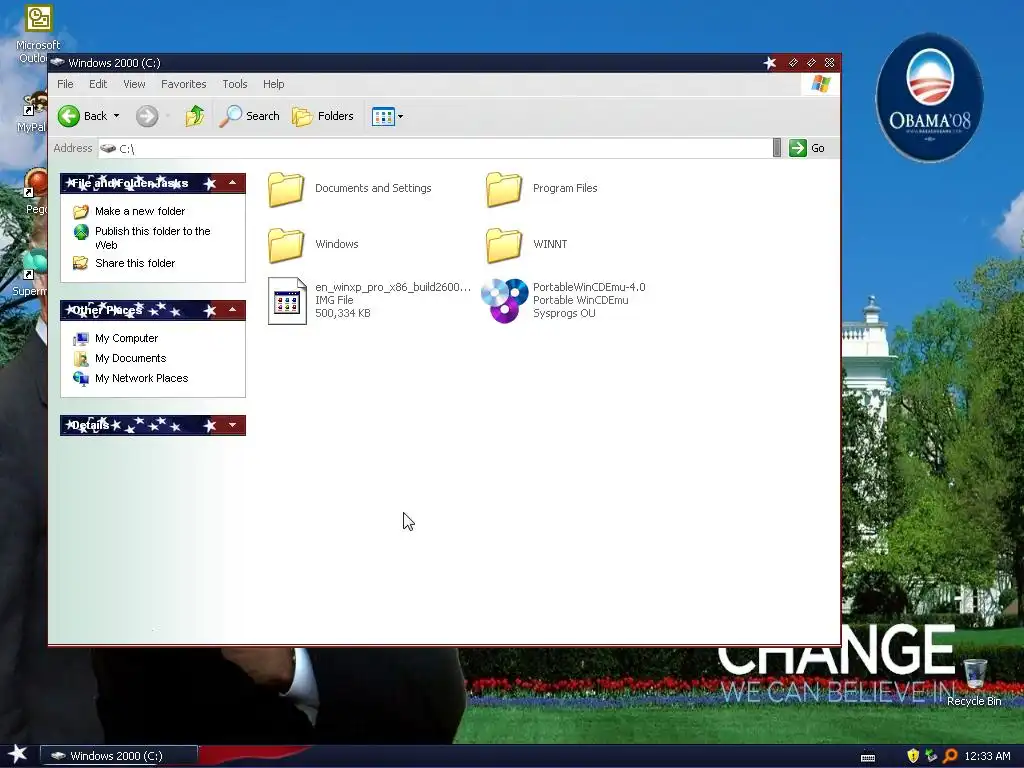The width and height of the screenshot is (1024, 768).
Task: Click the Share this folder icon
Action: point(81,263)
